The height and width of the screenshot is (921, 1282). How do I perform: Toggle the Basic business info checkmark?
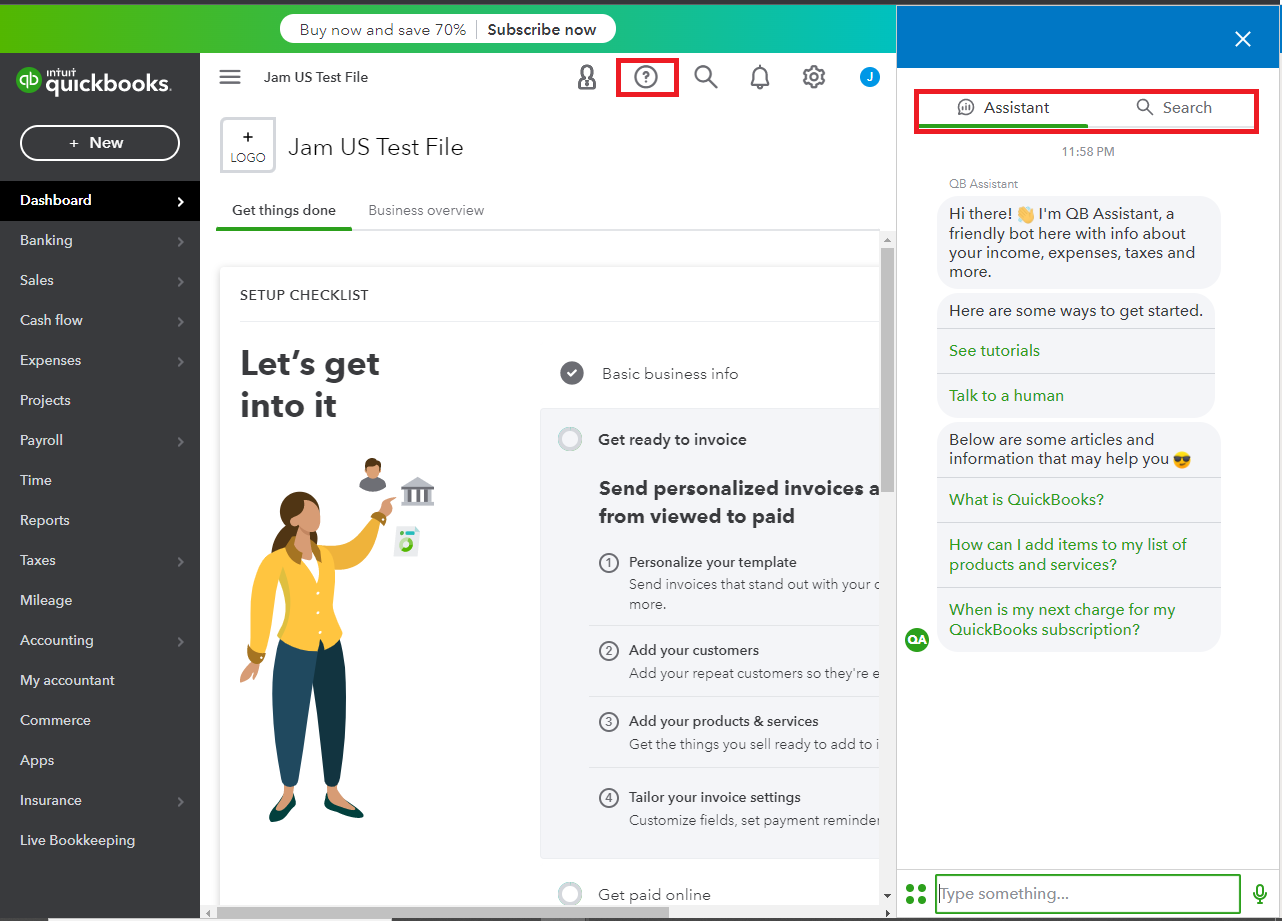click(x=571, y=373)
